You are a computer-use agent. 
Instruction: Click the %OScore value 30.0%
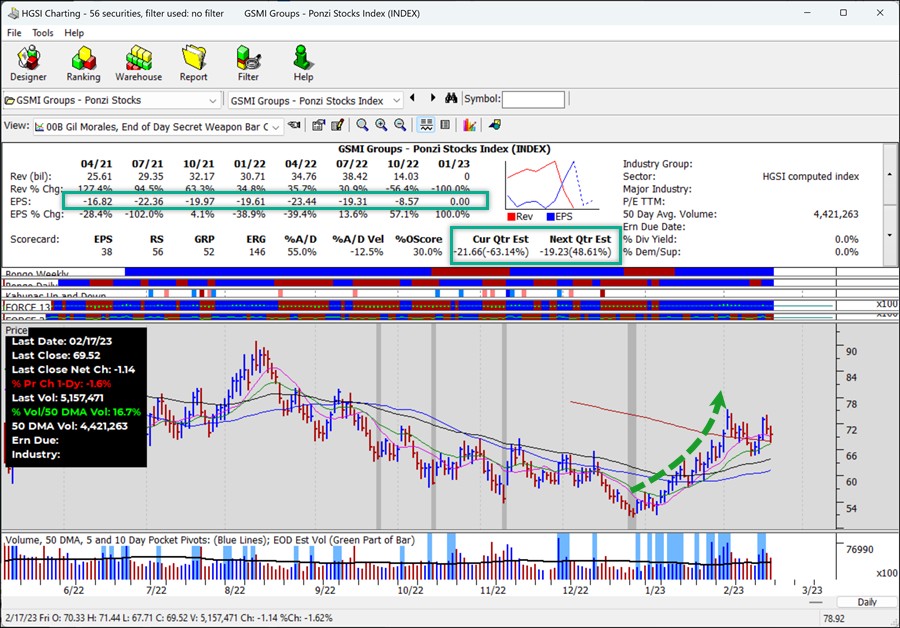pos(427,252)
